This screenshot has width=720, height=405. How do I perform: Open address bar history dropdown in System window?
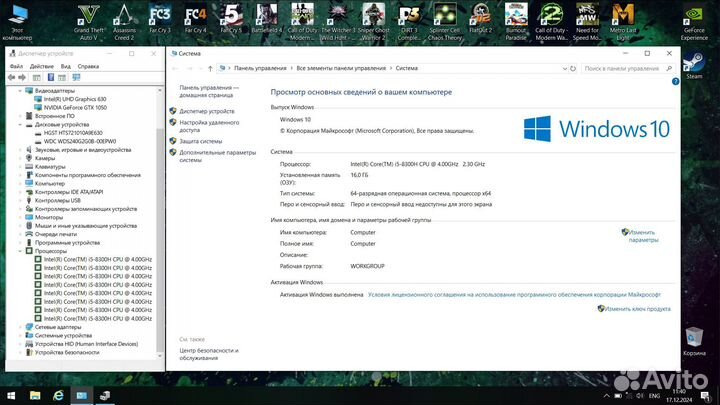[x=564, y=68]
